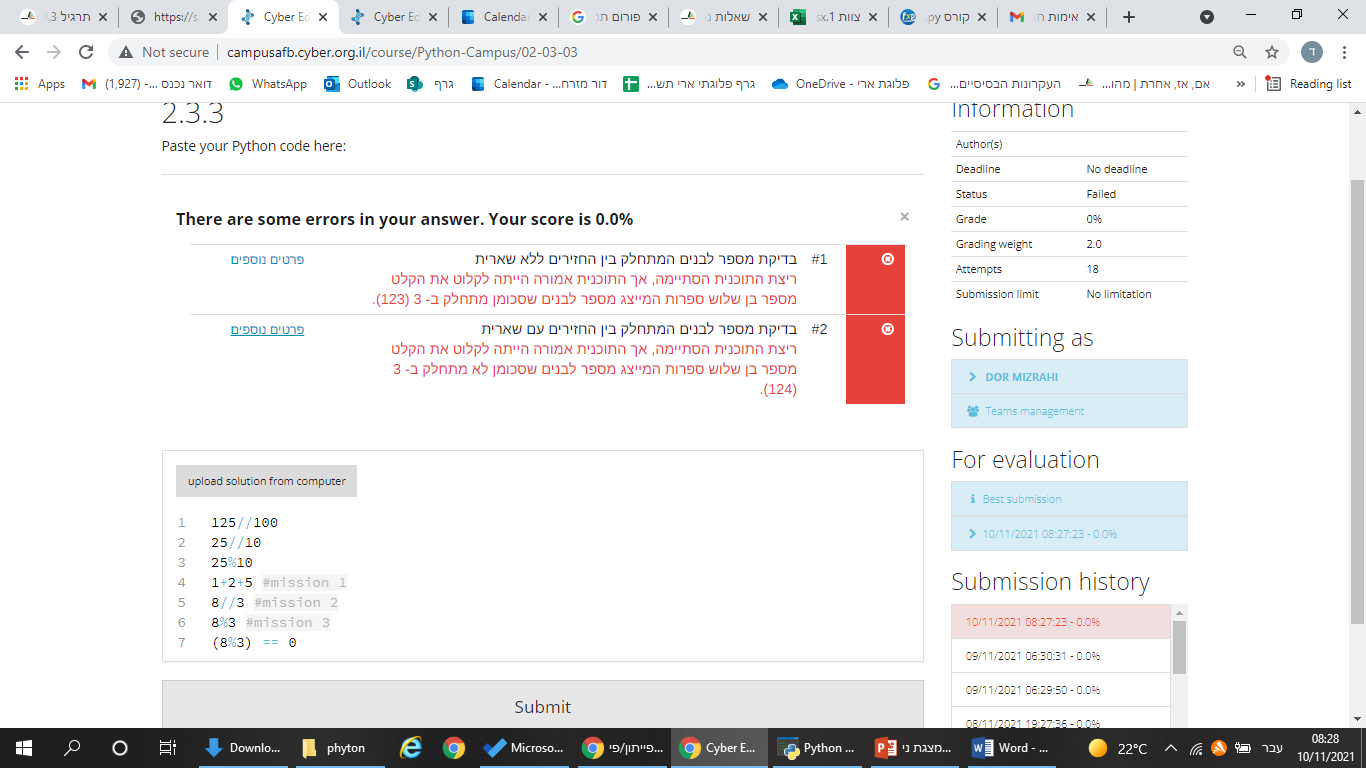The image size is (1366, 768).
Task: Show more bookmarks with the chevron
Action: (x=1241, y=84)
